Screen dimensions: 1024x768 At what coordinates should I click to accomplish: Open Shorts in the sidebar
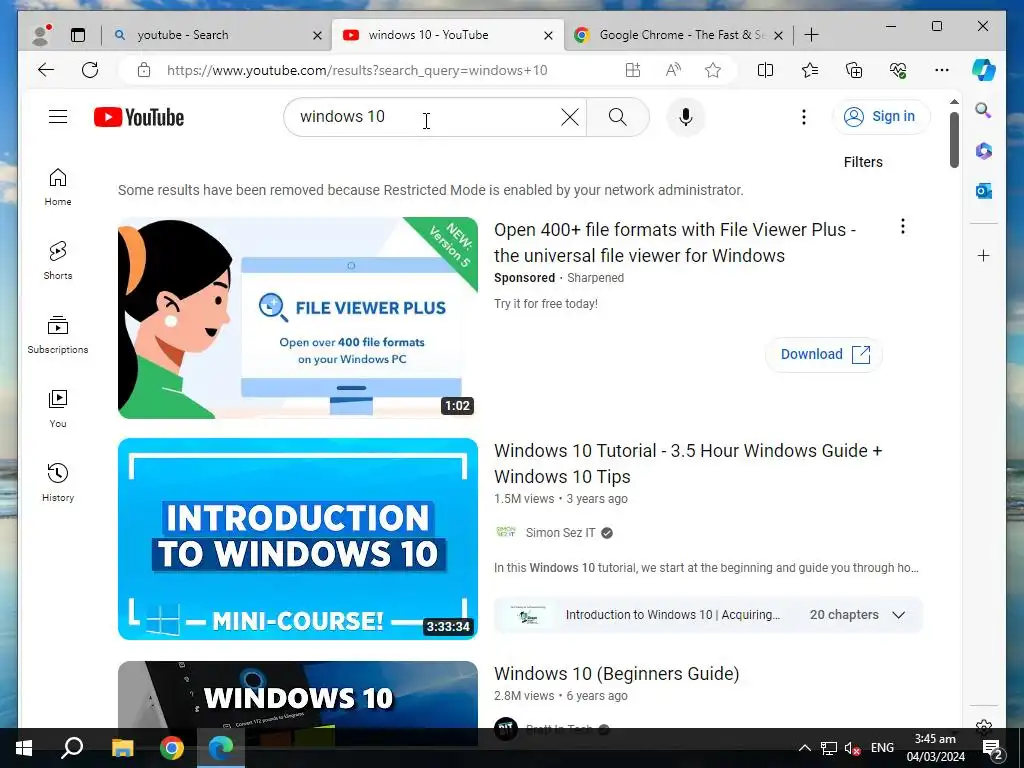tap(57, 261)
